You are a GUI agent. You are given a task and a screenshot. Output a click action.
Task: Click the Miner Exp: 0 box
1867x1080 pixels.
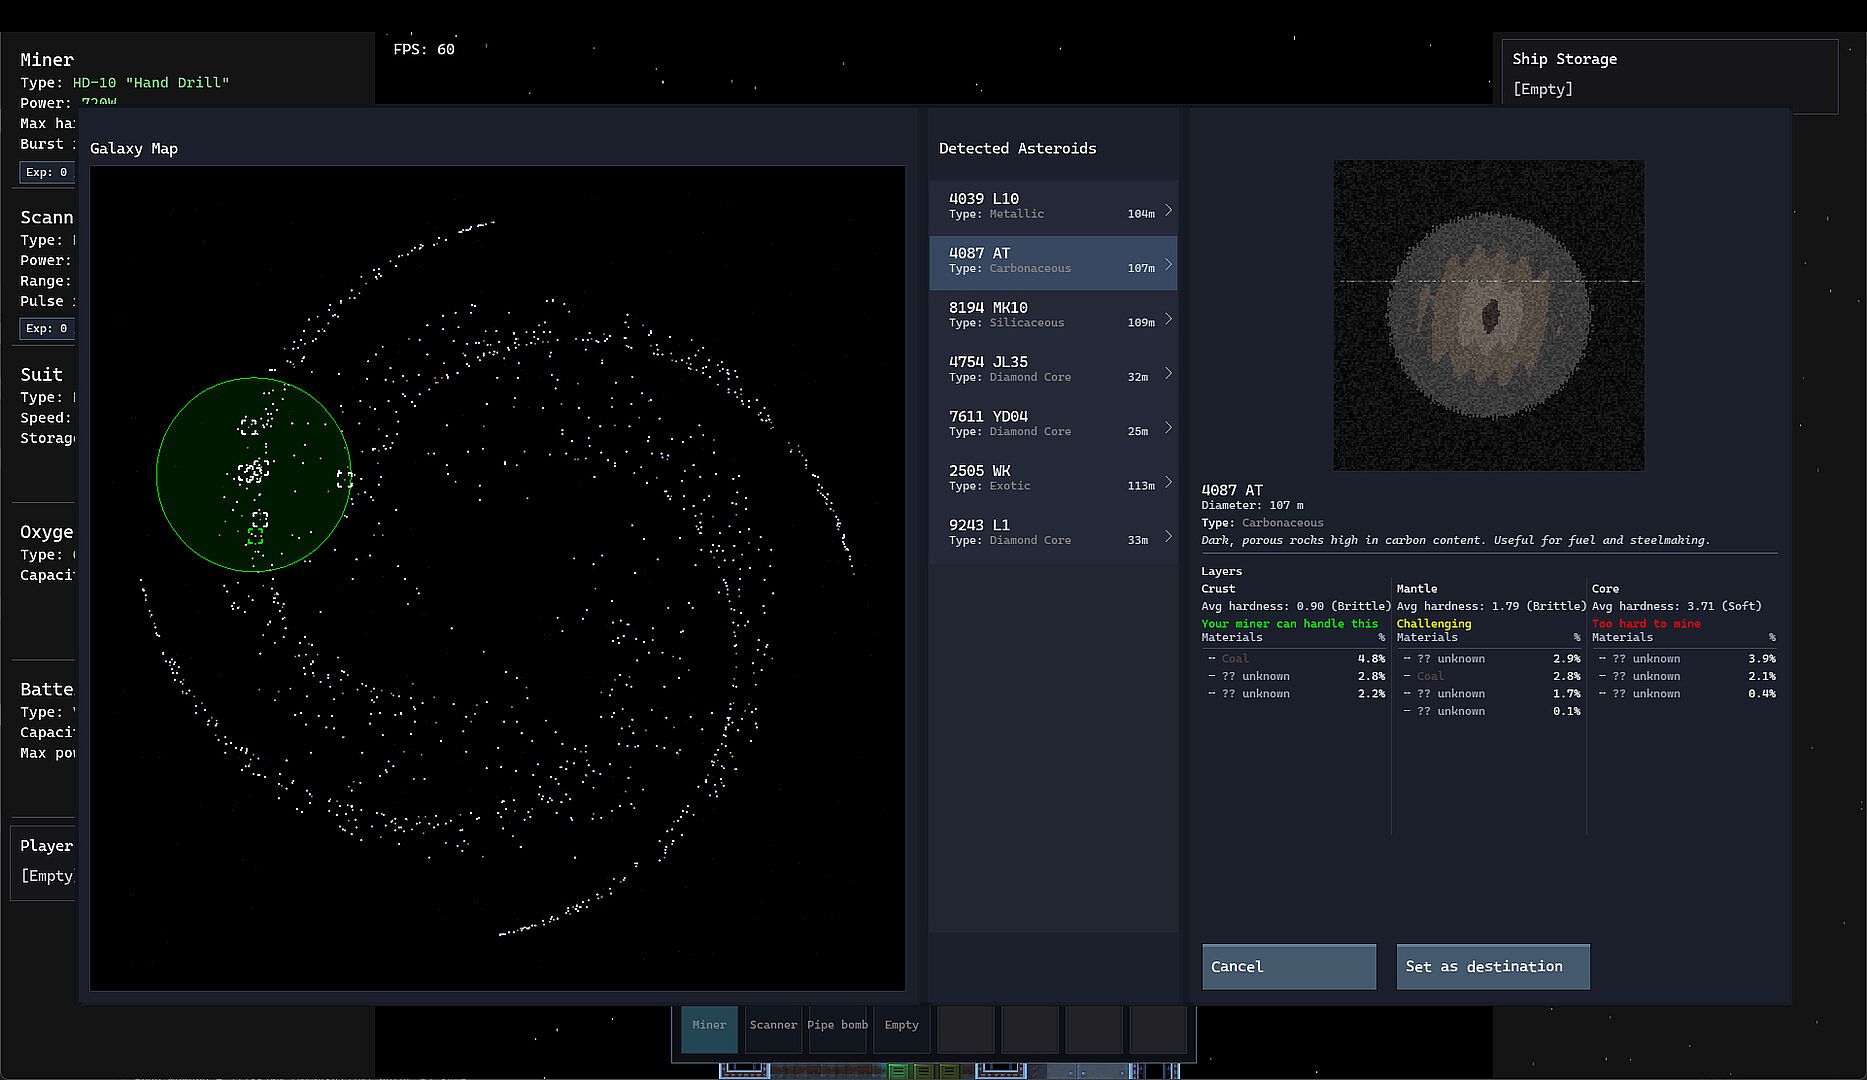pyautogui.click(x=47, y=172)
